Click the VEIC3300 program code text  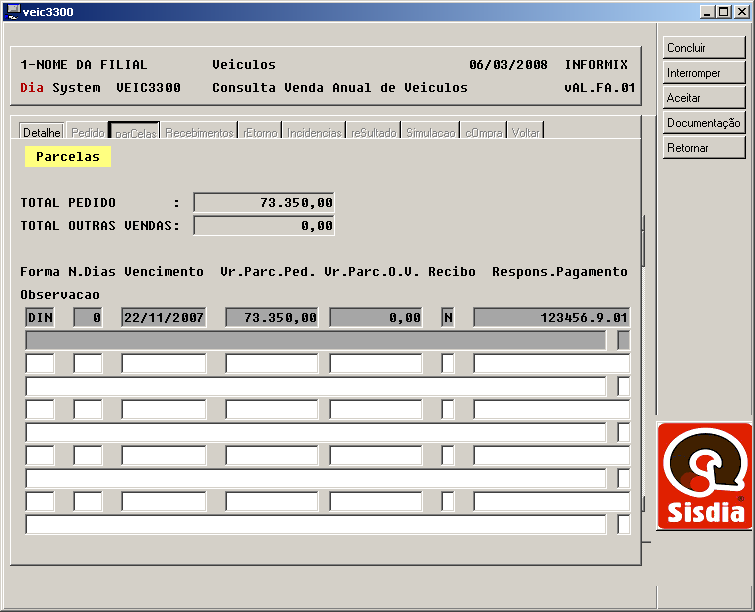pyautogui.click(x=148, y=88)
